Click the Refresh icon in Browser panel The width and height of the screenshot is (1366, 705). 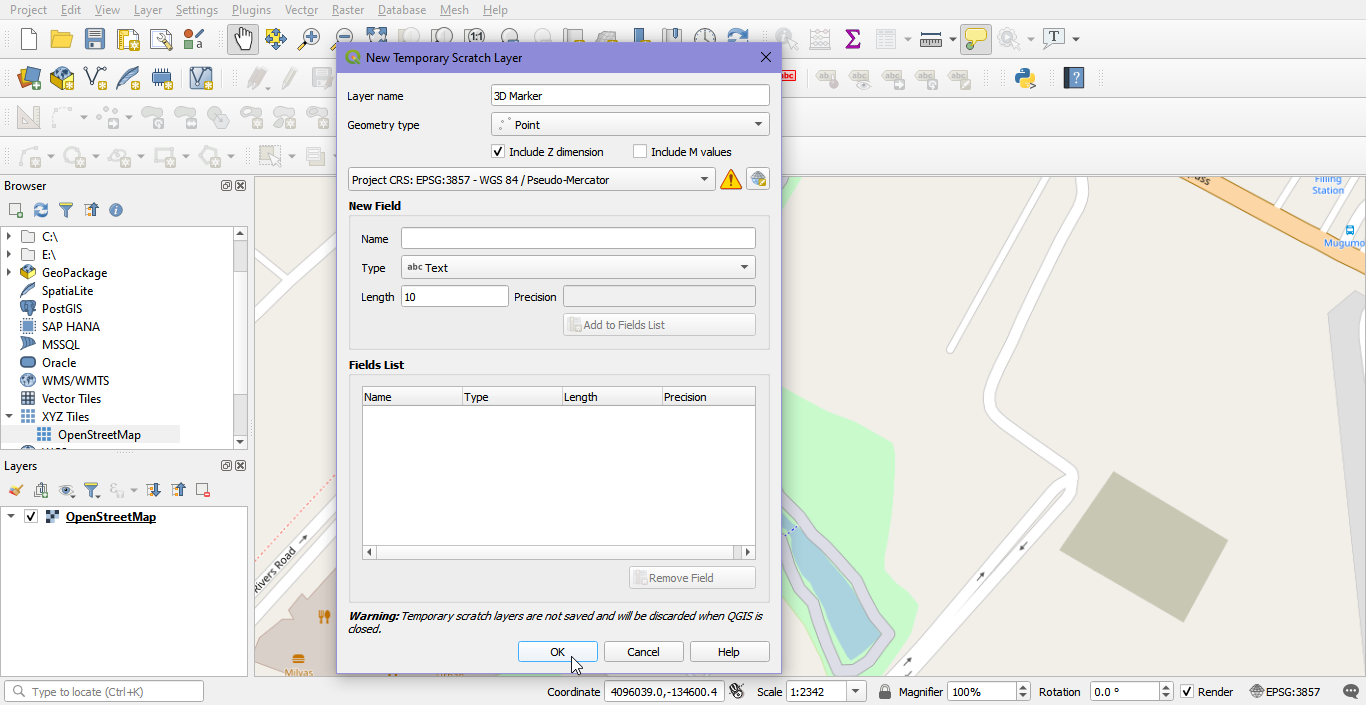tap(41, 210)
